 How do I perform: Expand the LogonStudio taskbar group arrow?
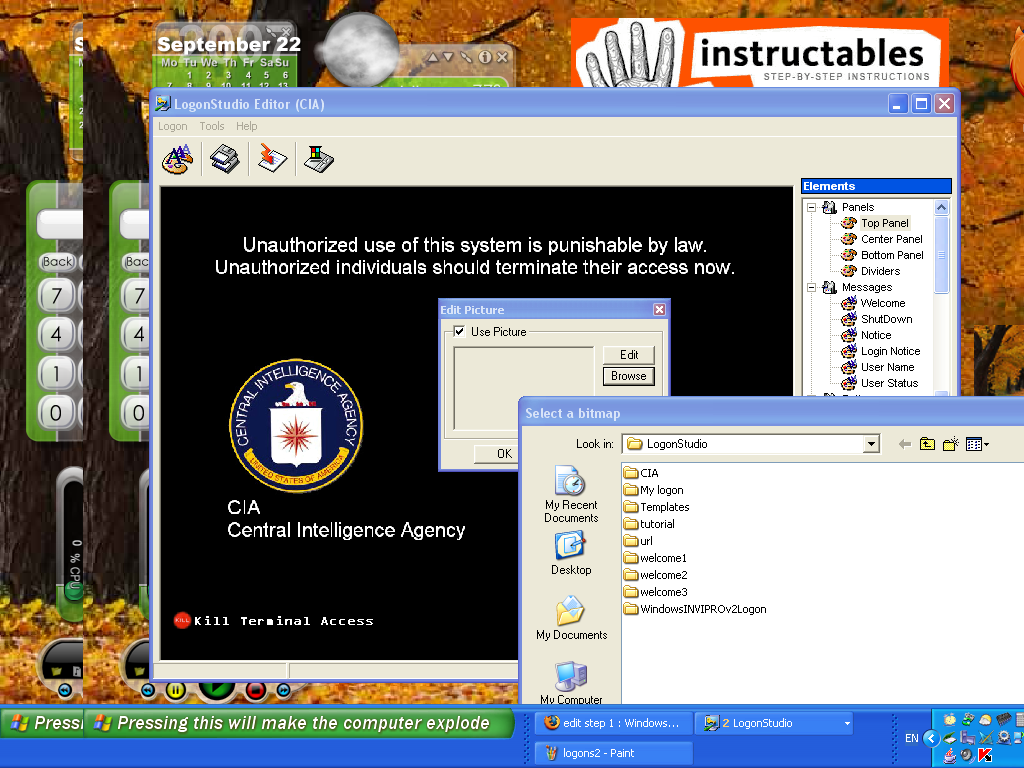pos(847,724)
